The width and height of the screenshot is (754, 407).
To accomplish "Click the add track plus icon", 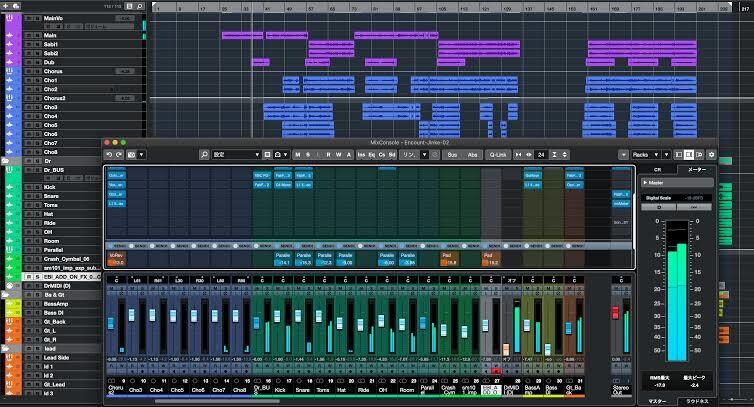I will (7, 6).
